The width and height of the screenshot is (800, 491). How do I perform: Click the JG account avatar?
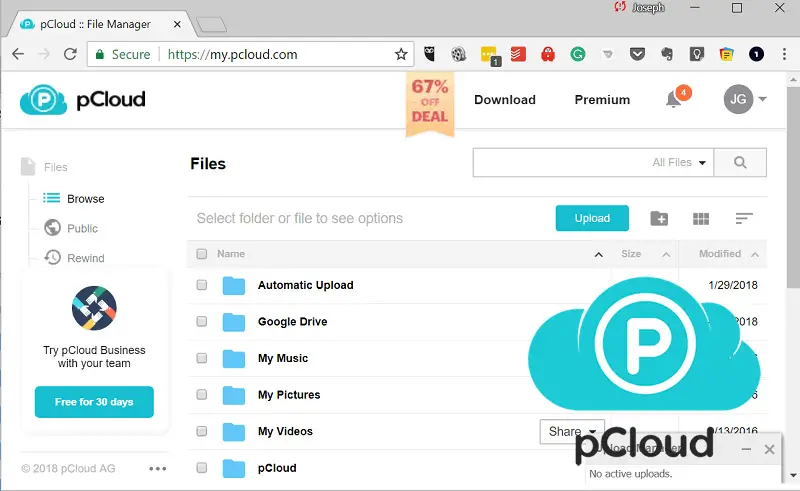[738, 99]
